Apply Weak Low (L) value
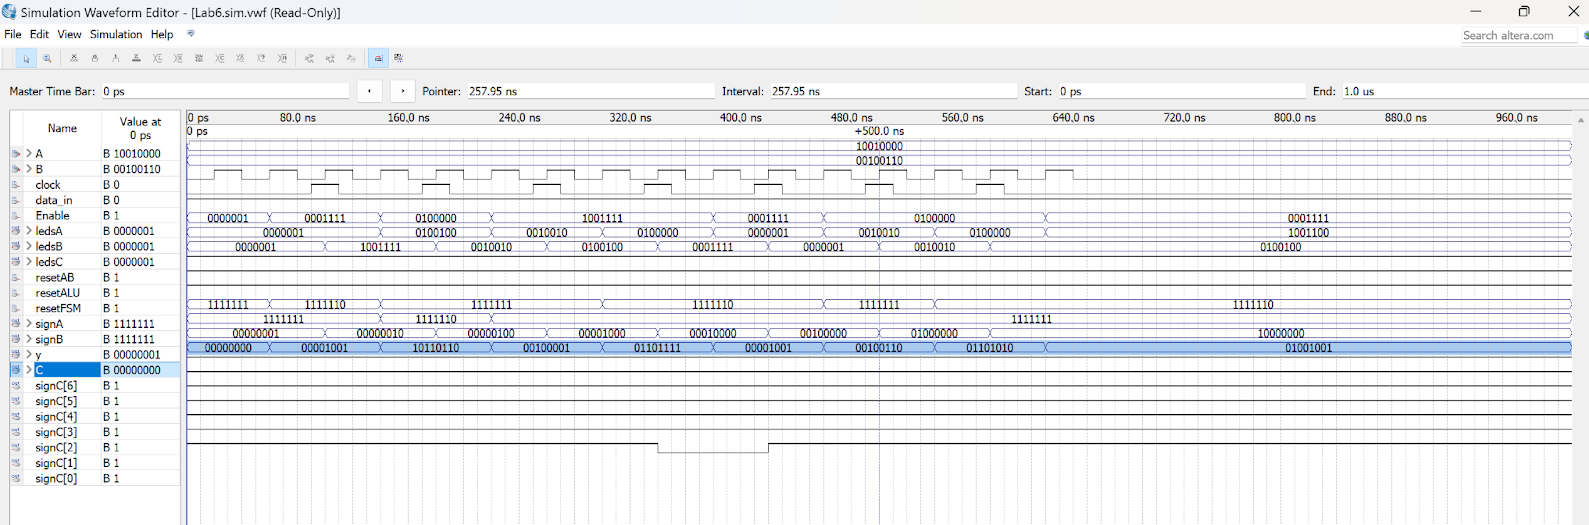This screenshot has width=1589, height=525. pyautogui.click(x=157, y=58)
